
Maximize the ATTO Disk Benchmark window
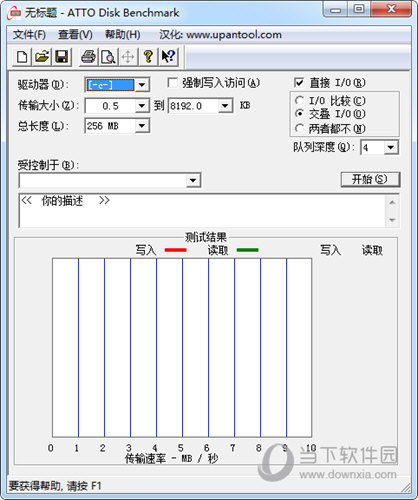pyautogui.click(x=359, y=10)
